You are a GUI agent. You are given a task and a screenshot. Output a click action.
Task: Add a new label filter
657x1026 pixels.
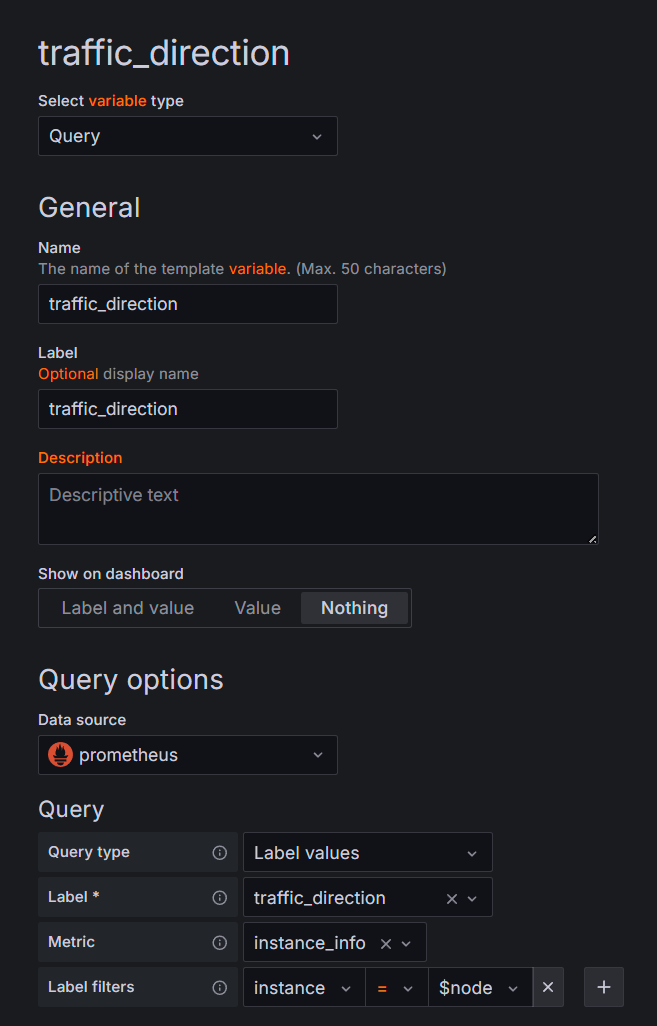(604, 988)
